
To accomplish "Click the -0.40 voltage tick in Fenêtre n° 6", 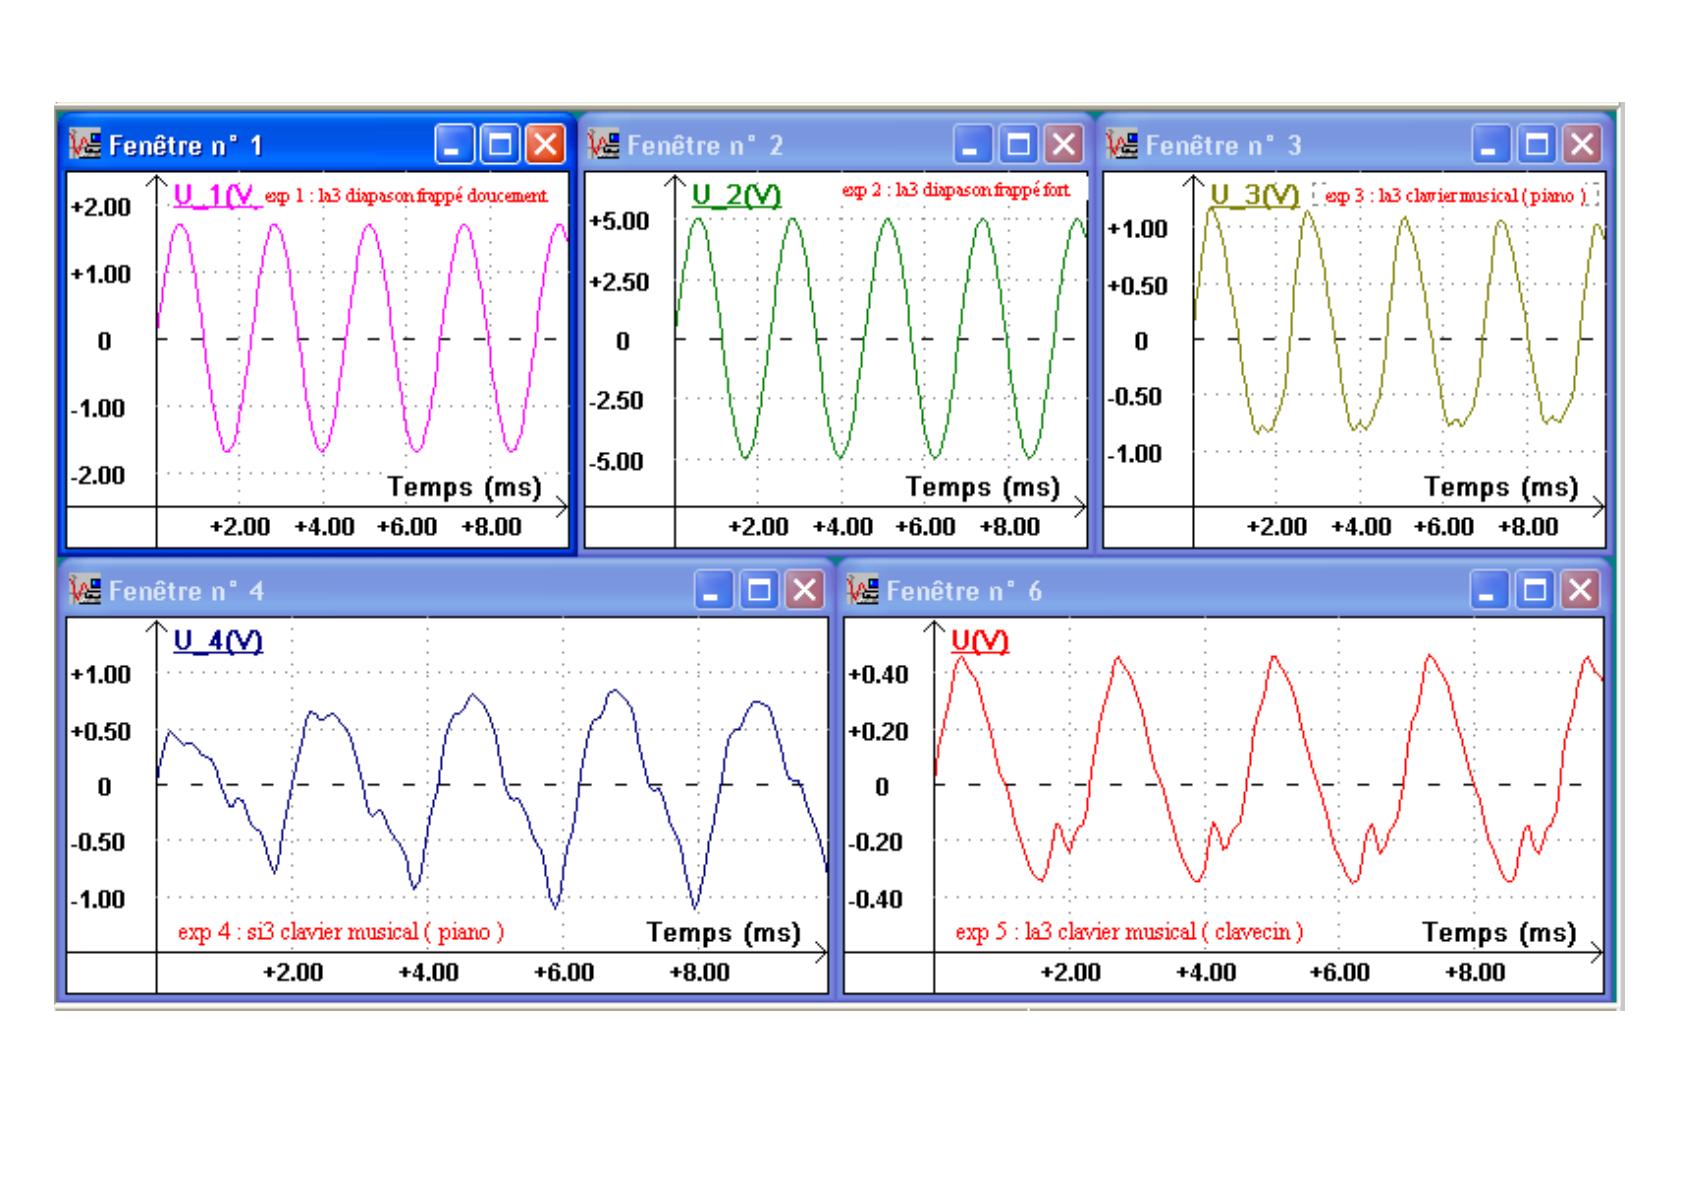I will (x=877, y=900).
